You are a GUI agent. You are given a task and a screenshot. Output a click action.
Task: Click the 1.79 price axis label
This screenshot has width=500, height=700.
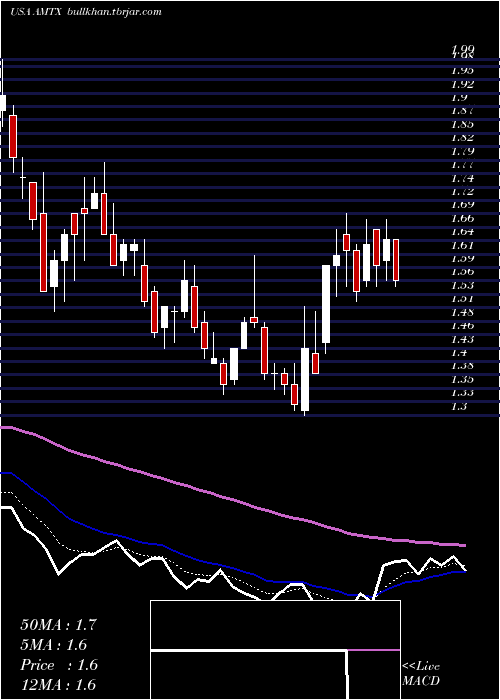click(462, 151)
